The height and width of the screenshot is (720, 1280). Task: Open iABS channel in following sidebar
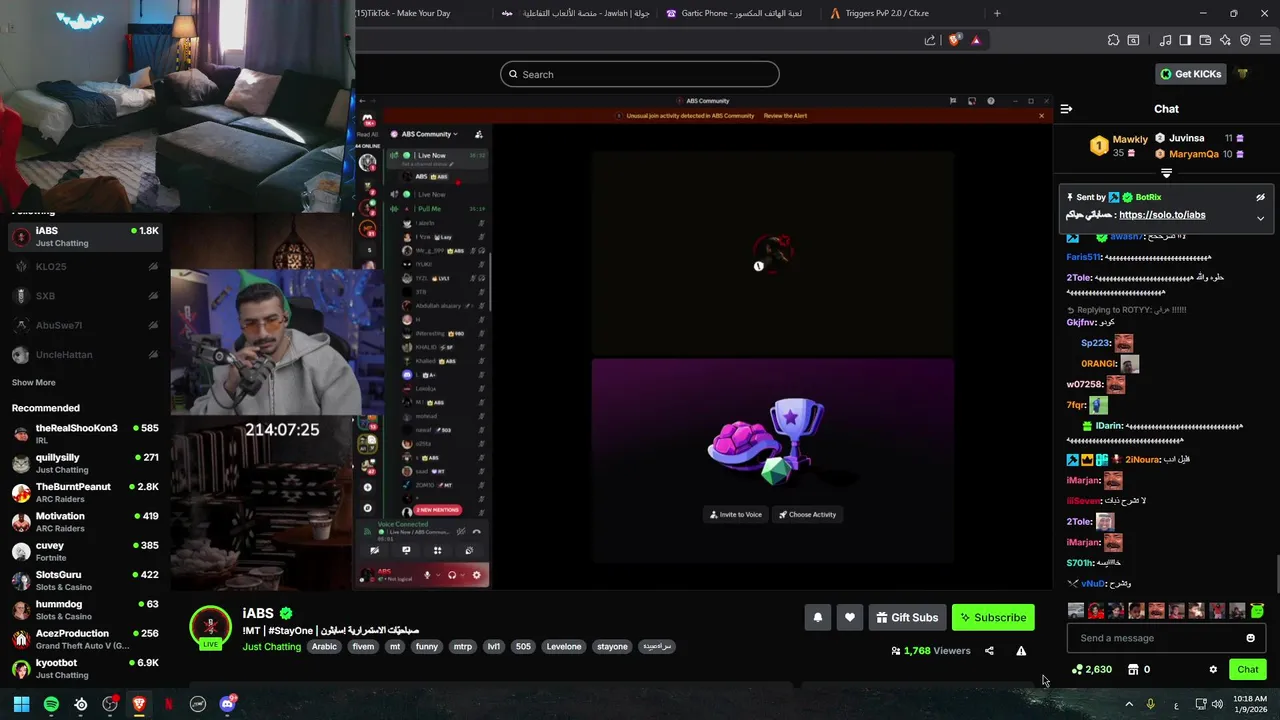click(85, 237)
